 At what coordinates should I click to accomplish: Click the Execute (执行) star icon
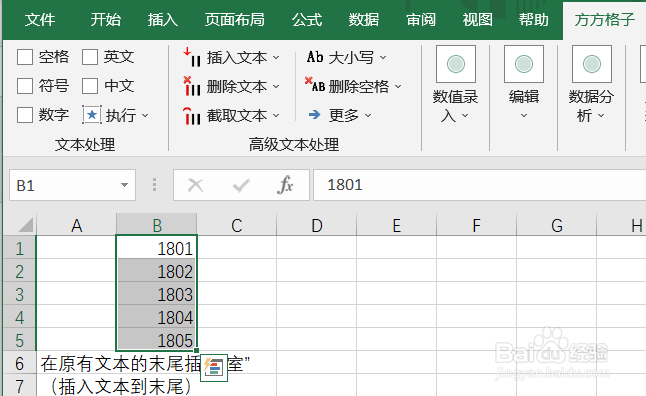[x=92, y=115]
